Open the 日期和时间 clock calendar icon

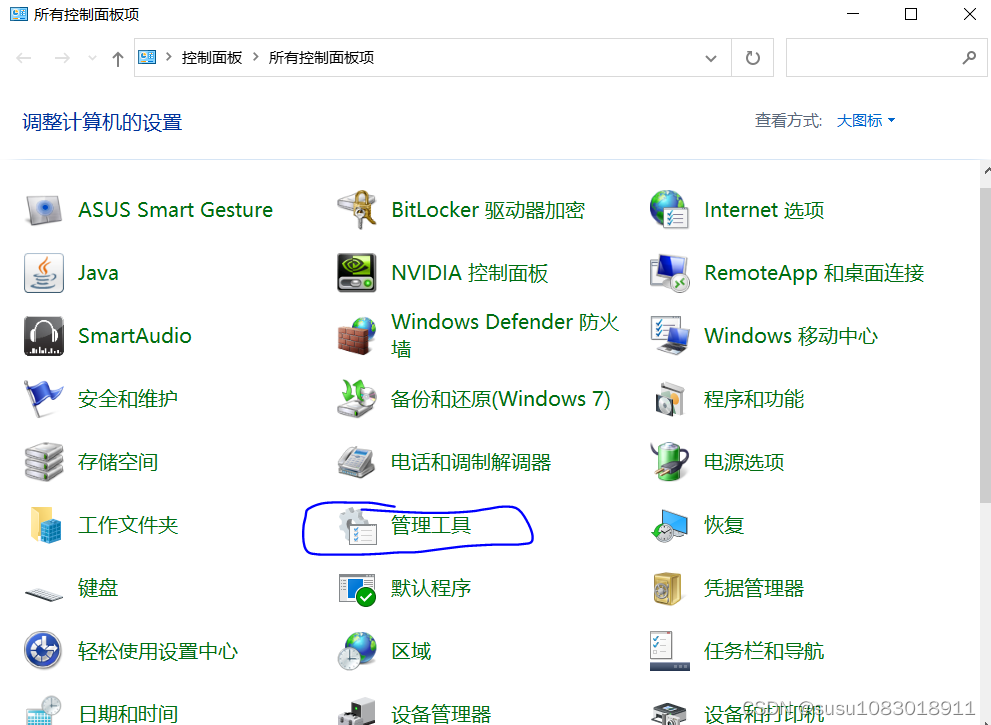pos(44,712)
